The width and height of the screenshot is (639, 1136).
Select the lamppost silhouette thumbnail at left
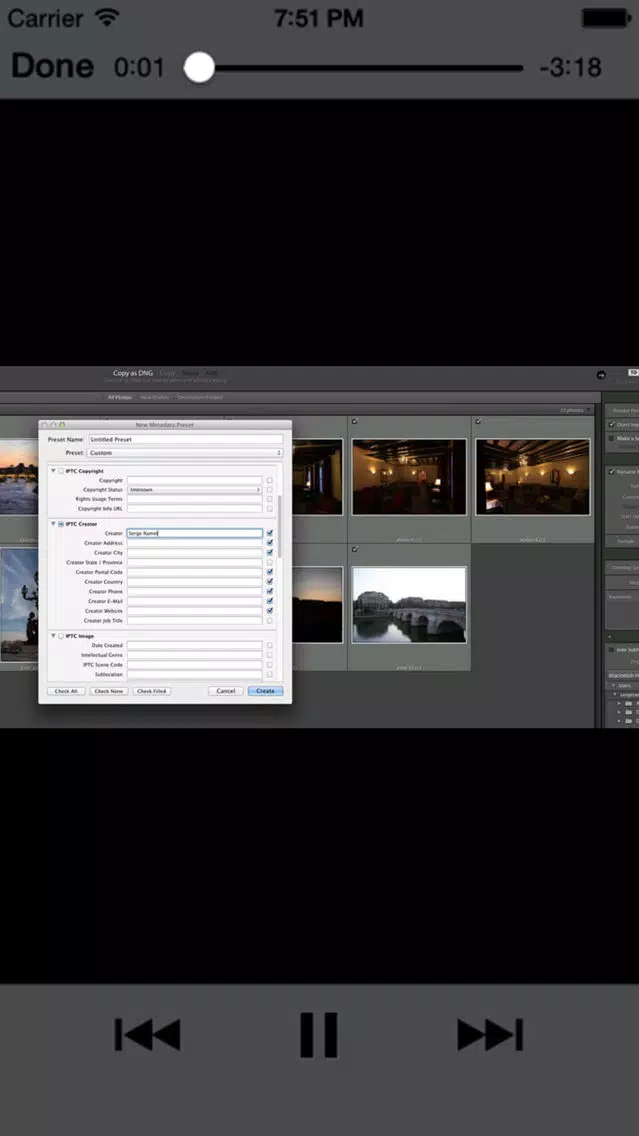coord(19,605)
